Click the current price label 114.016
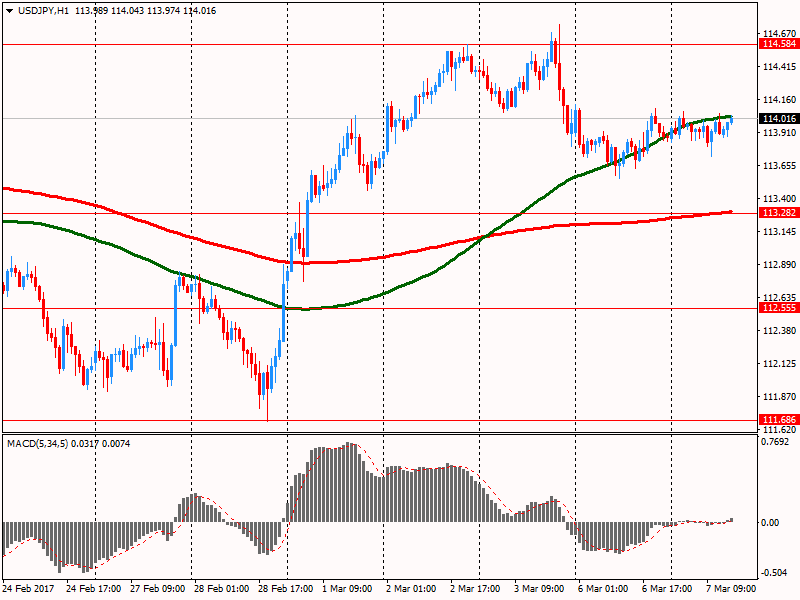 tap(778, 118)
